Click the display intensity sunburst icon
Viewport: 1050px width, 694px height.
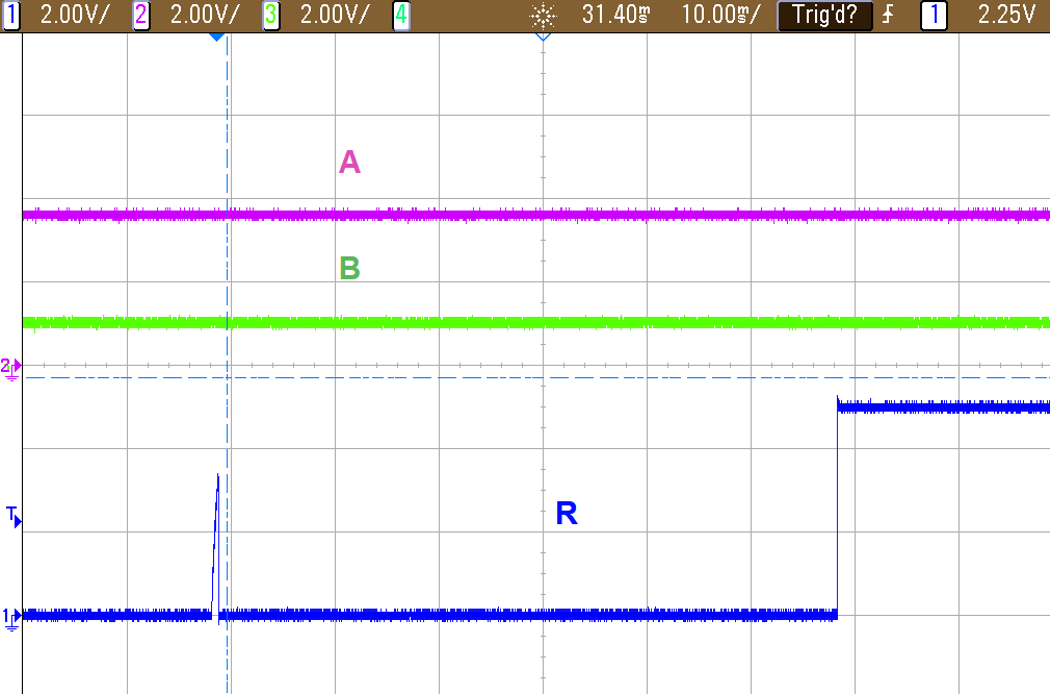541,15
